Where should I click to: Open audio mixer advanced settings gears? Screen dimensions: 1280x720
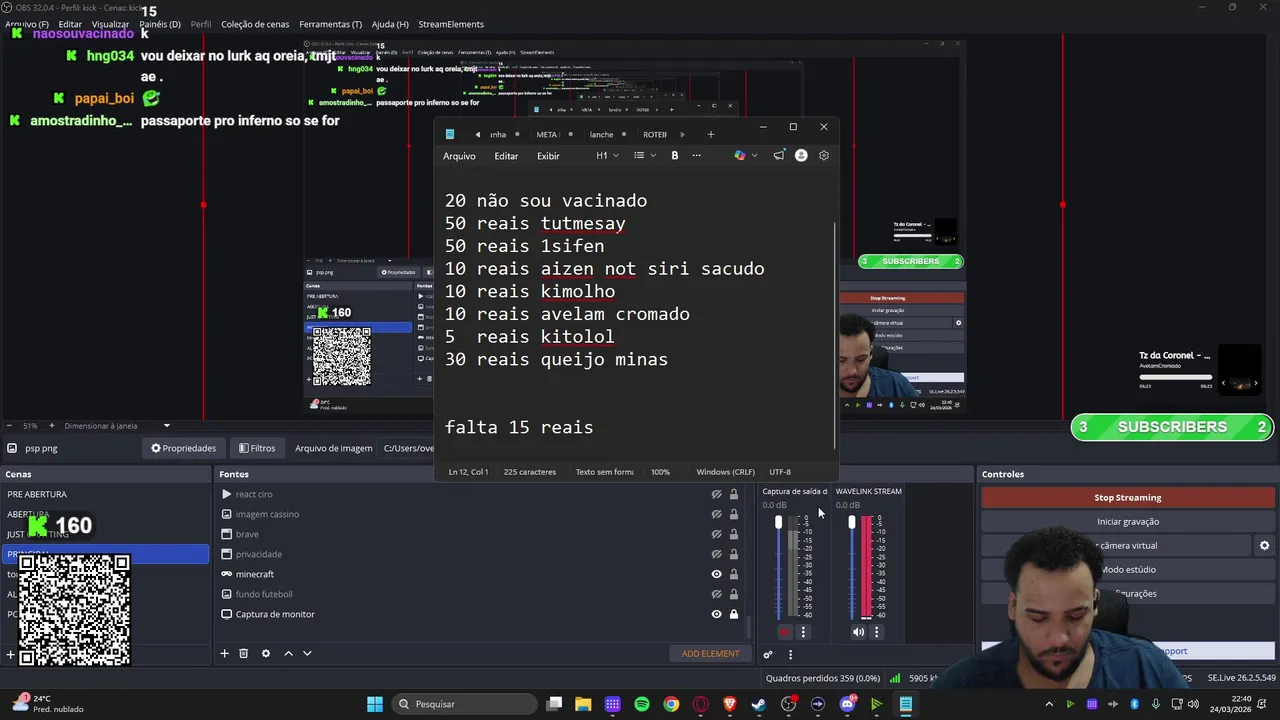768,655
